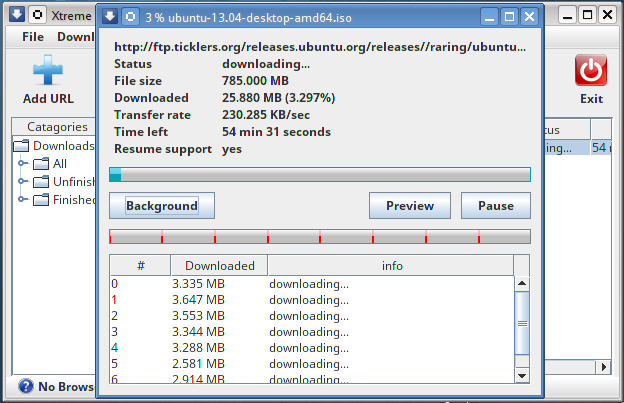Click the Resume support yes value
This screenshot has width=624, height=403.
pos(232,149)
